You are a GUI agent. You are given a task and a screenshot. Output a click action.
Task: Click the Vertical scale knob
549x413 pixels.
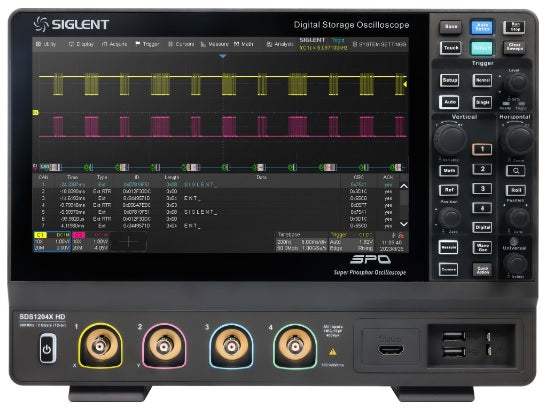(x=450, y=138)
